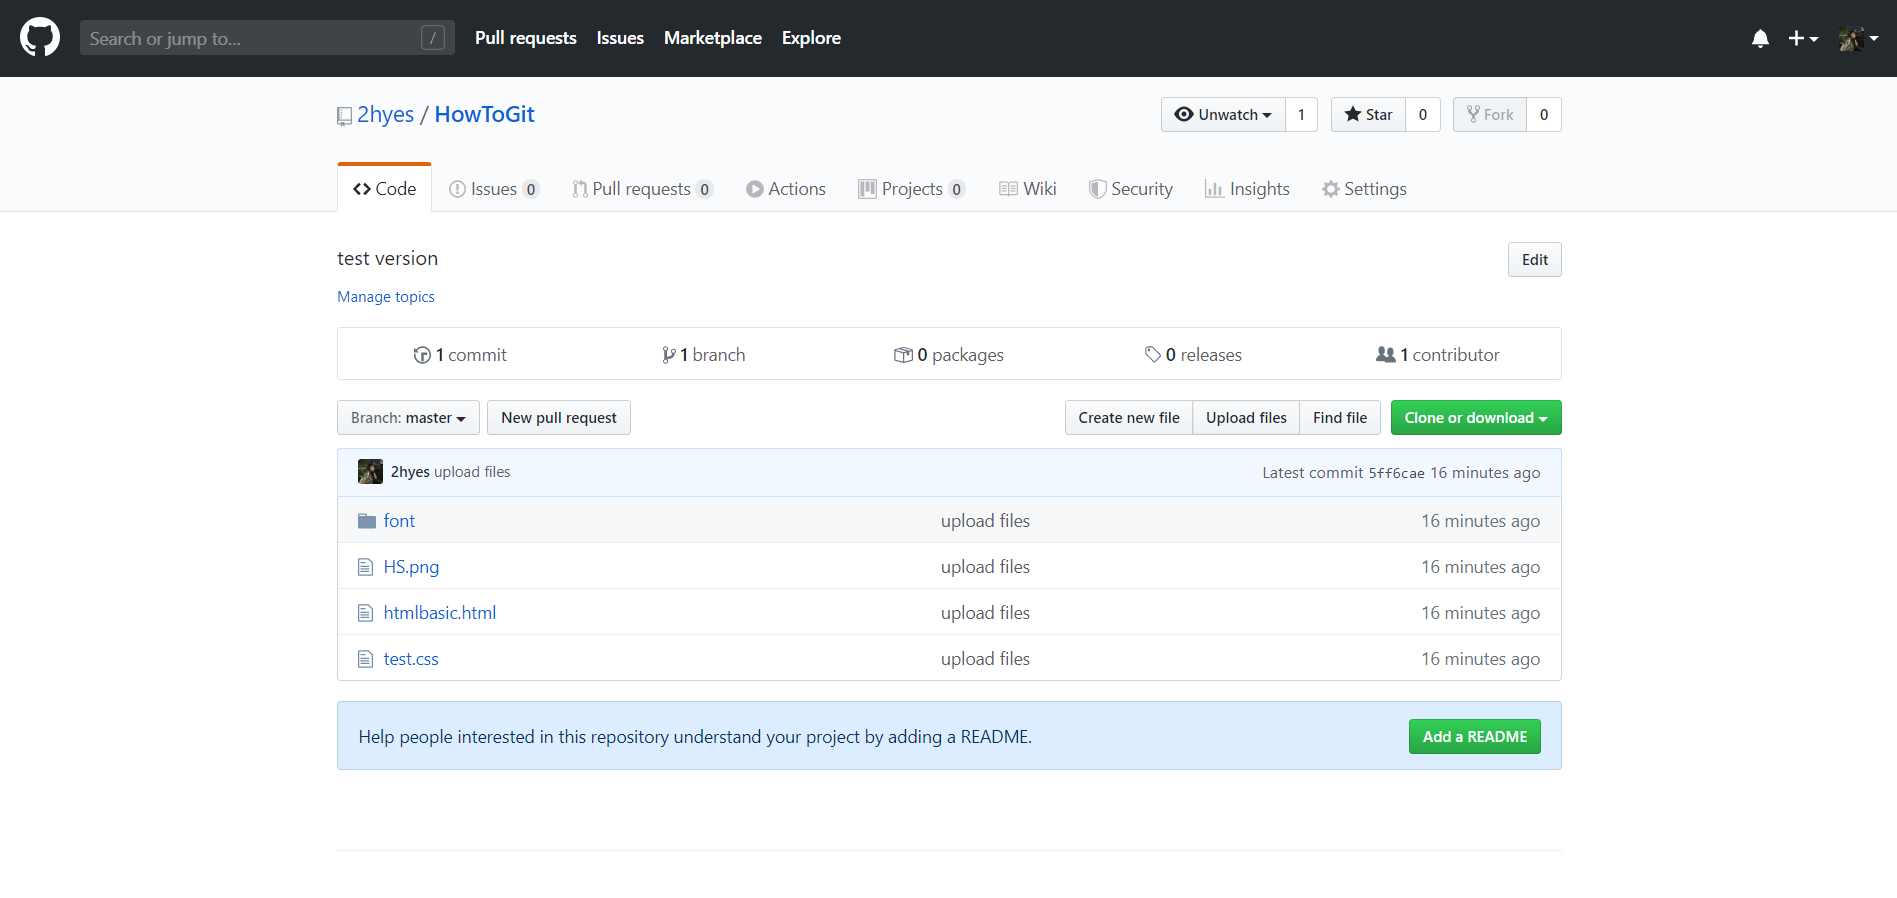View forks count next to Fork
1897x898 pixels.
(1544, 114)
